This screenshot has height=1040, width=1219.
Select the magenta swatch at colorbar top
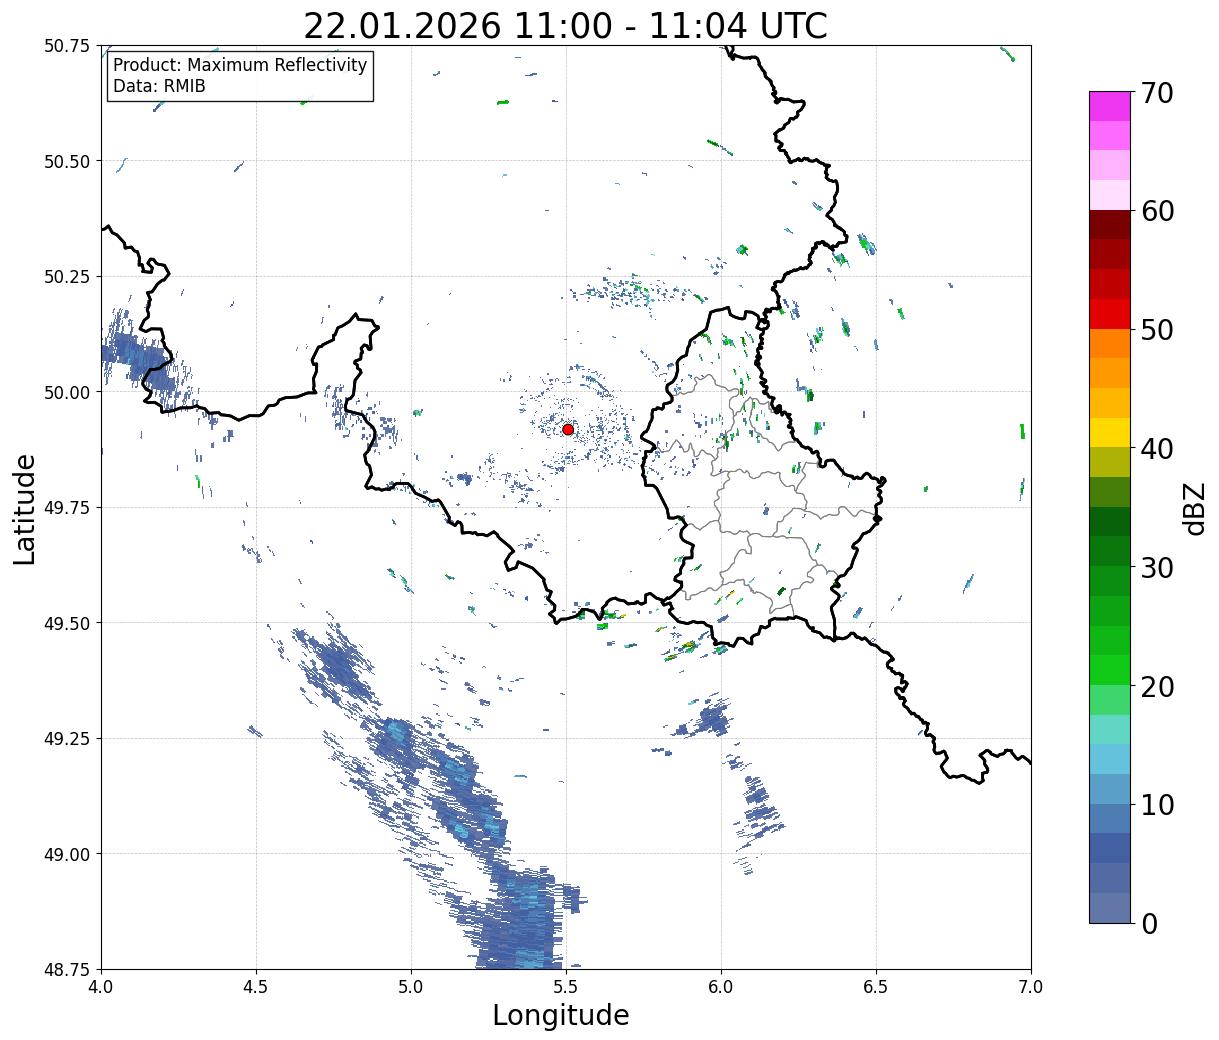pos(1110,106)
